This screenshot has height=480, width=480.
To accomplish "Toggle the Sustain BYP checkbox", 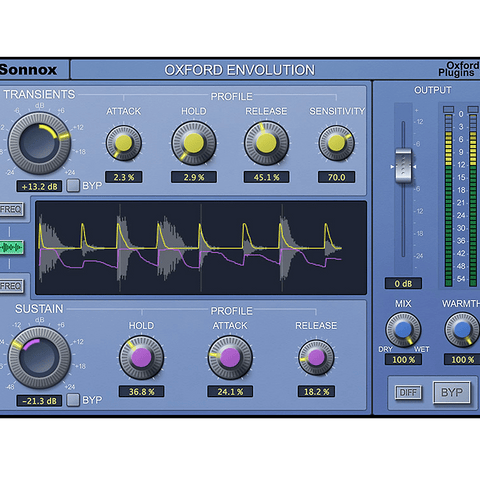I will [x=73, y=400].
